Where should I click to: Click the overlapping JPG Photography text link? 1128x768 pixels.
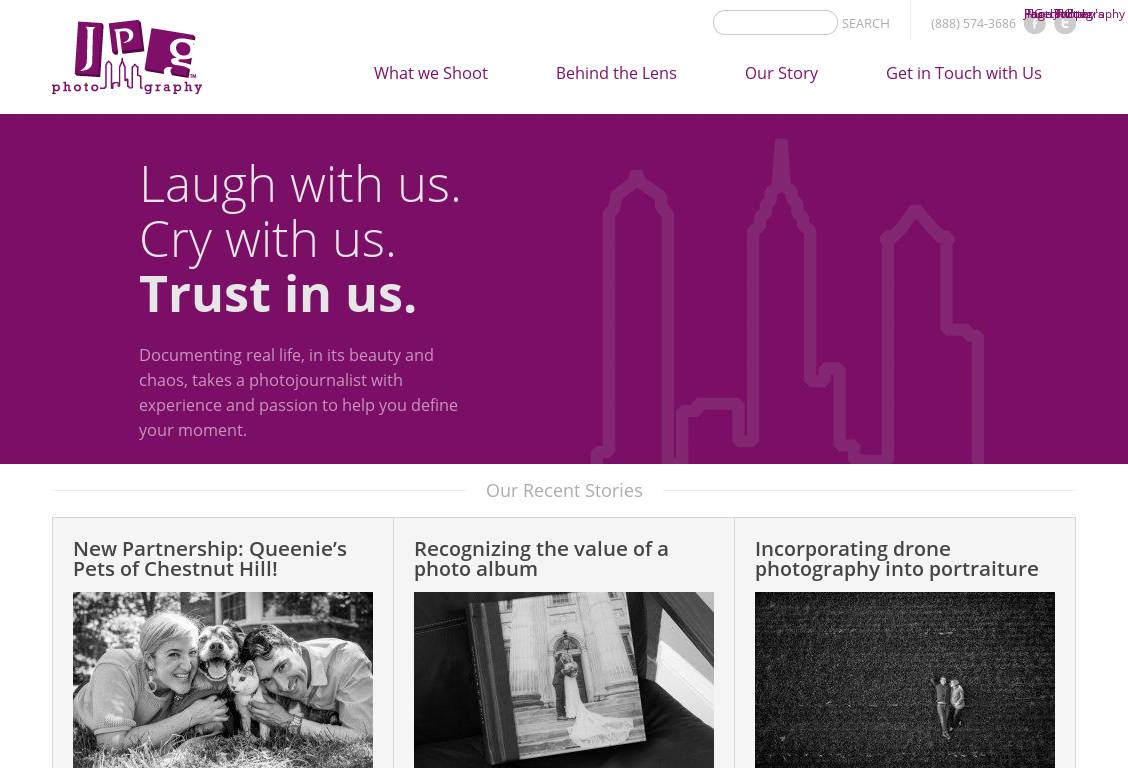click(1074, 14)
